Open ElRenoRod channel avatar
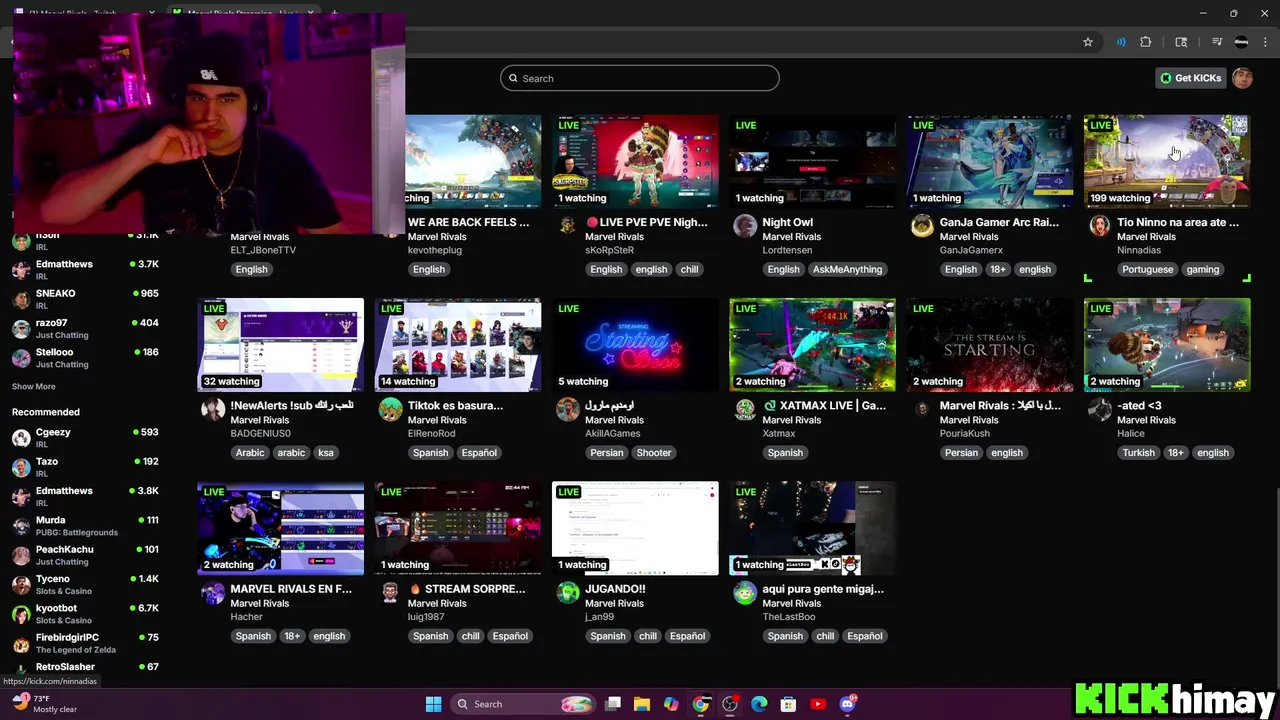The width and height of the screenshot is (1280, 720). pos(391,409)
